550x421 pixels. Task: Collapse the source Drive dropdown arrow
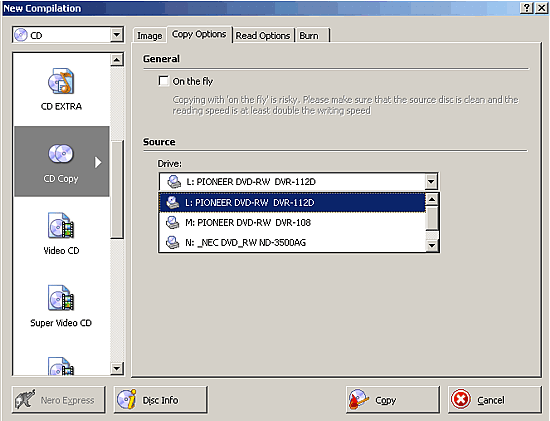431,181
